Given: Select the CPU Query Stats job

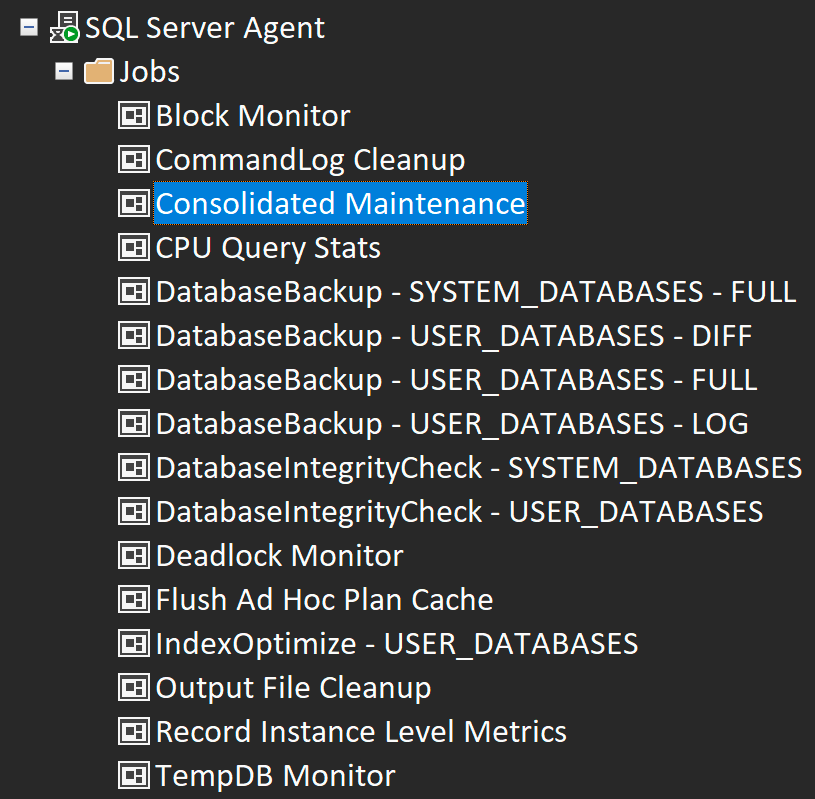Looking at the screenshot, I should coord(268,248).
